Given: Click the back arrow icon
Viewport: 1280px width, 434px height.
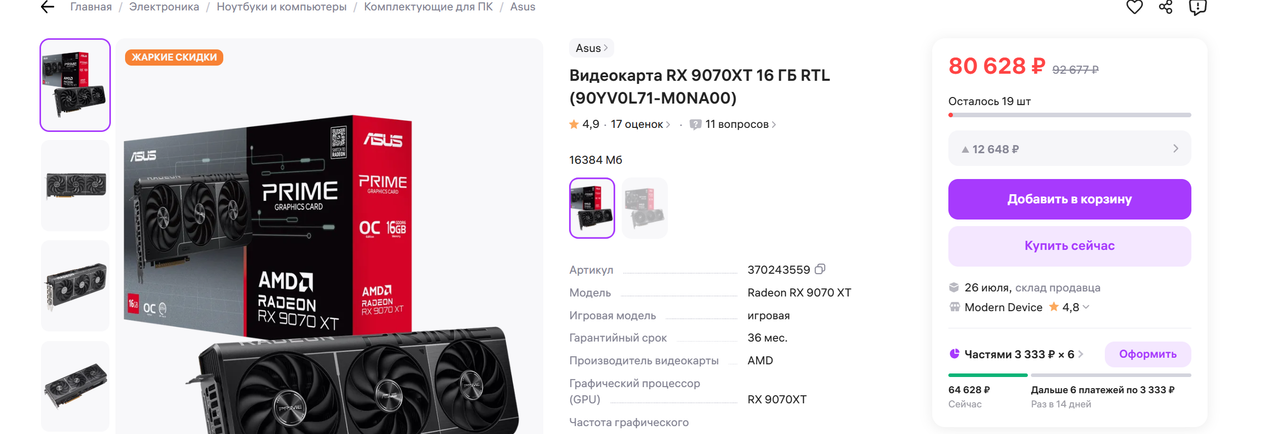Looking at the screenshot, I should point(47,7).
